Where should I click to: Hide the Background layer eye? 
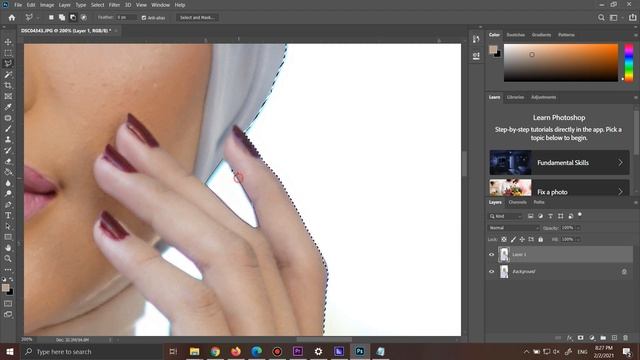pyautogui.click(x=491, y=271)
